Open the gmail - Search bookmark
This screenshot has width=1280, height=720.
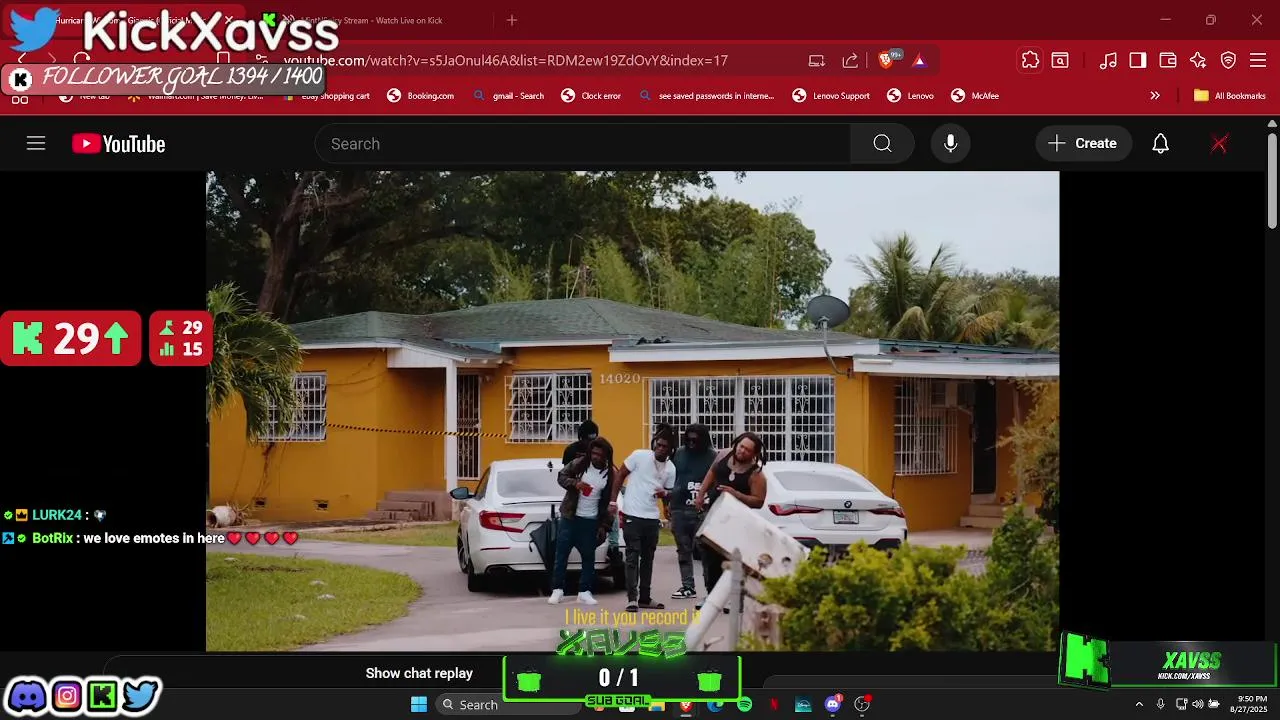[x=508, y=96]
